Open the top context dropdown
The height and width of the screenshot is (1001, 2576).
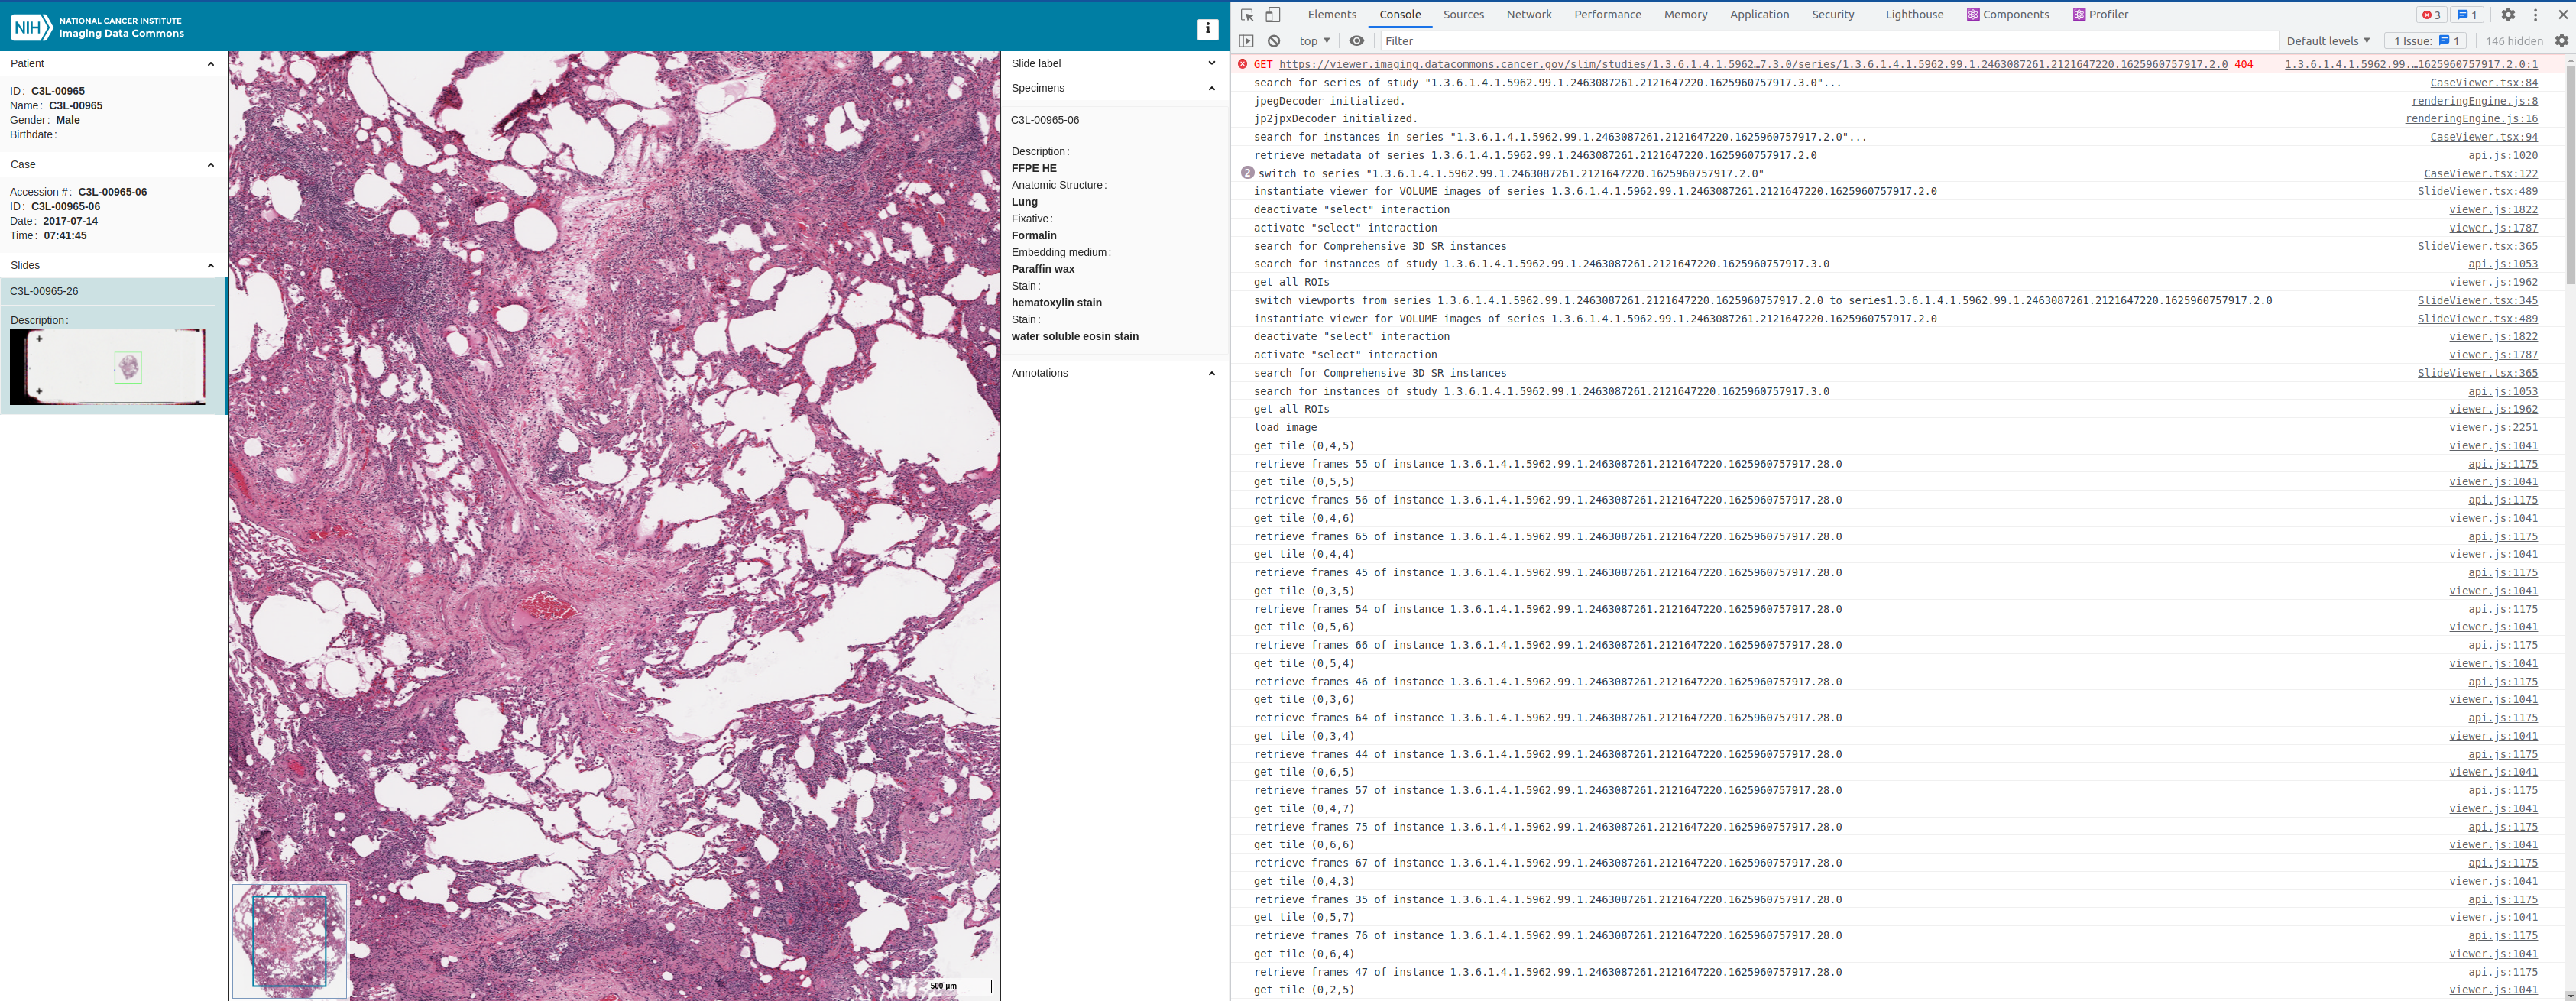pos(1314,41)
